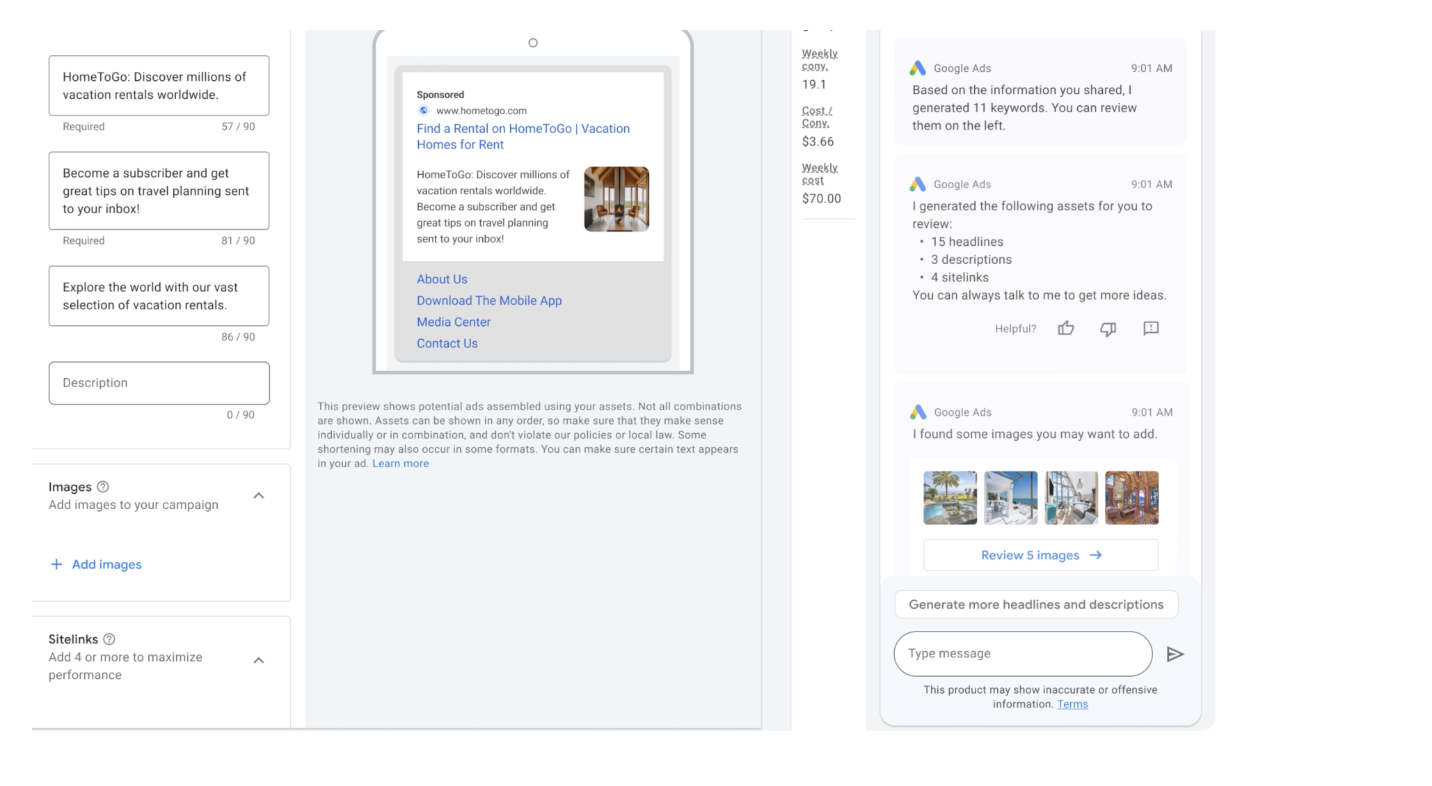Collapse the Sitelinks section
The height and width of the screenshot is (786, 1432).
click(258, 660)
